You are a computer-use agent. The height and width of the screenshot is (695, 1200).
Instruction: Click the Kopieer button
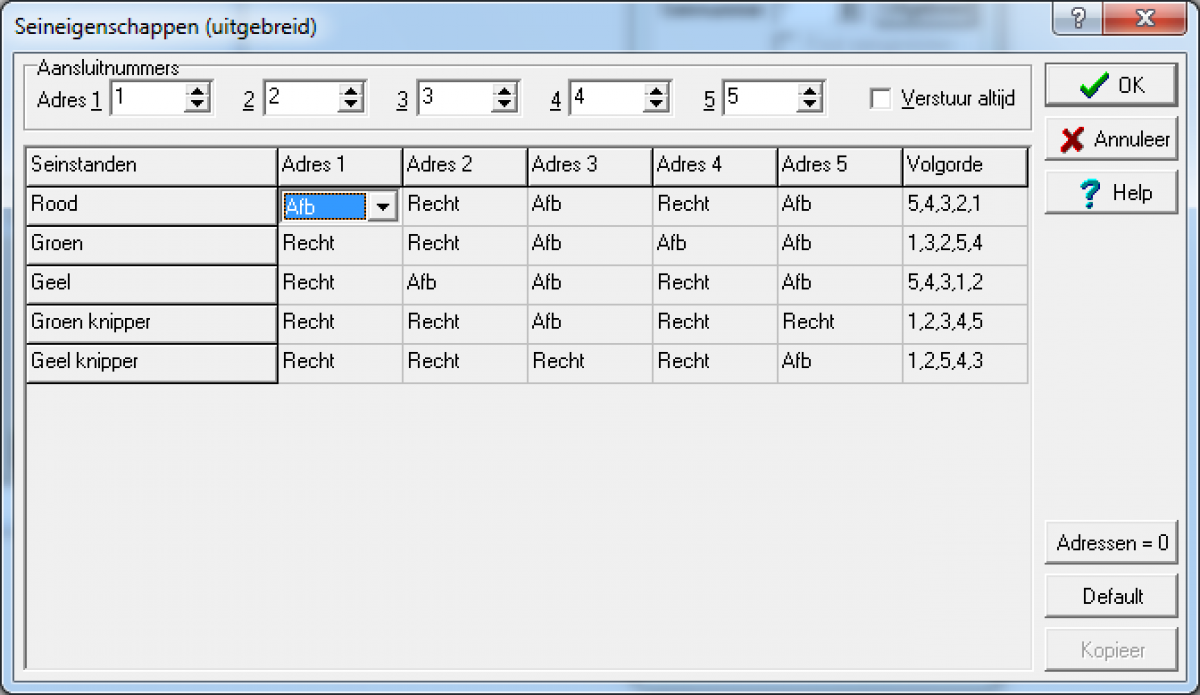click(1112, 650)
